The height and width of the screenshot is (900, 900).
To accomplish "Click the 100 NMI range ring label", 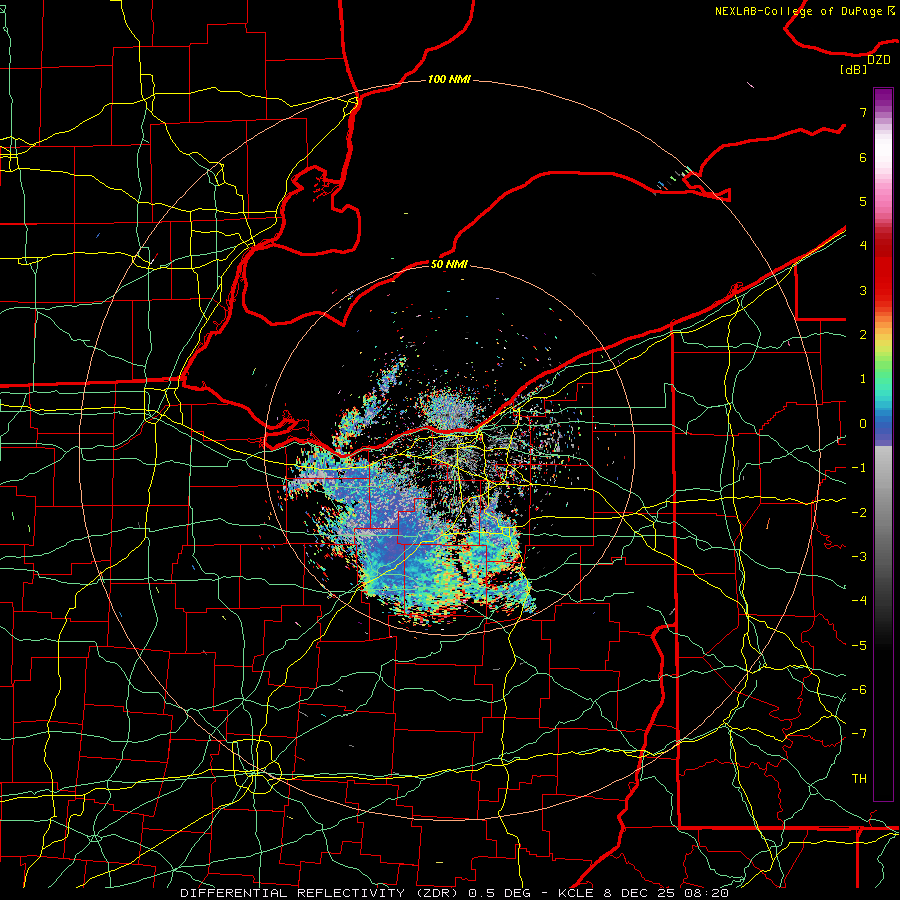I will (x=449, y=79).
